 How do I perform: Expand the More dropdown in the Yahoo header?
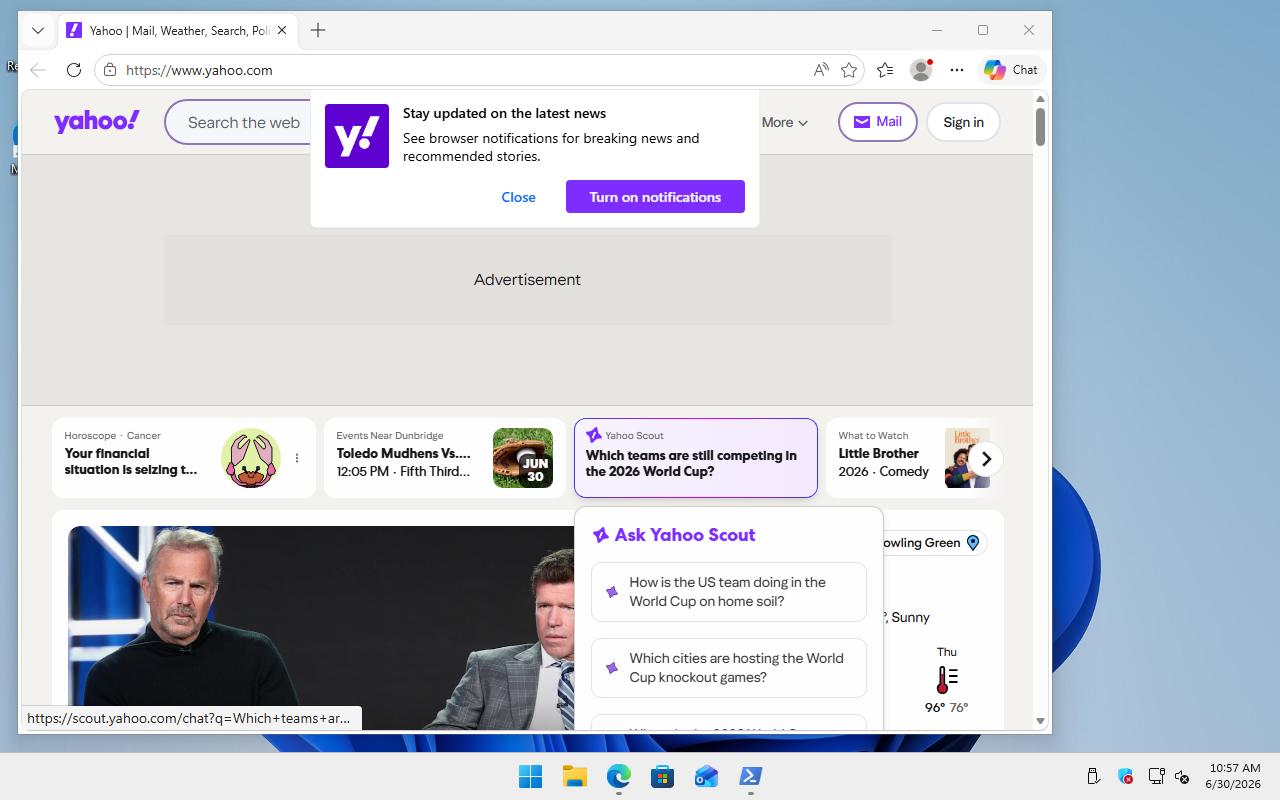coord(785,122)
